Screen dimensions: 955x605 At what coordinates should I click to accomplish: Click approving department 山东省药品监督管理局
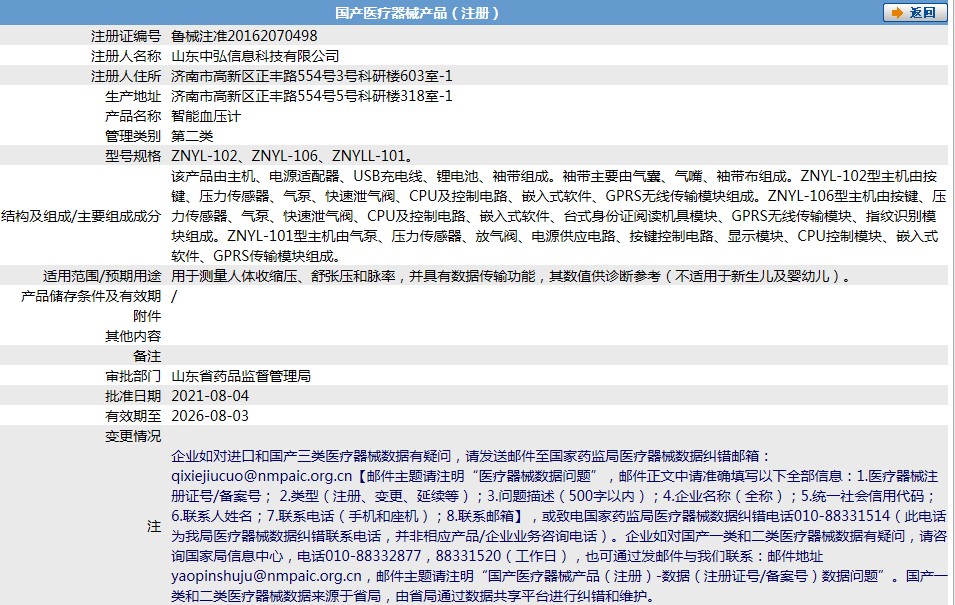pyautogui.click(x=241, y=376)
